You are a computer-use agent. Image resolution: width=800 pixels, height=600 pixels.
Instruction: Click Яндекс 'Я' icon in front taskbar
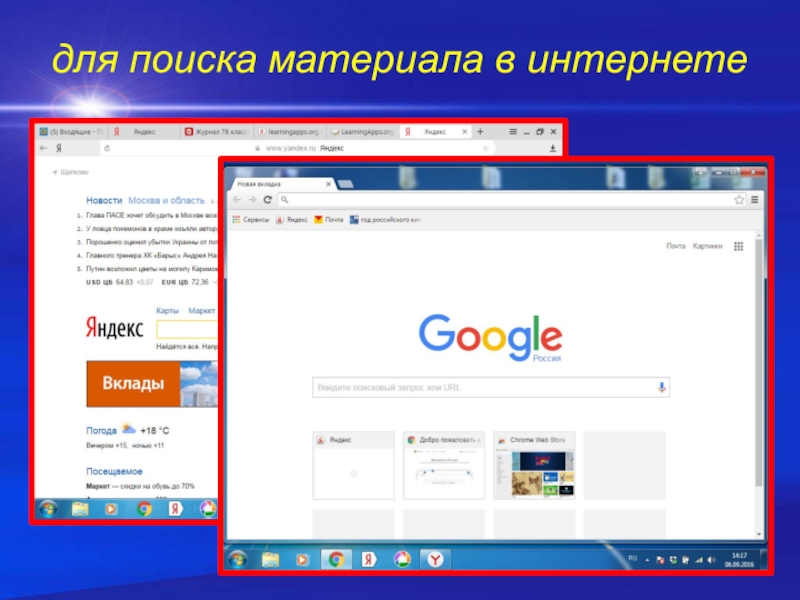click(369, 560)
